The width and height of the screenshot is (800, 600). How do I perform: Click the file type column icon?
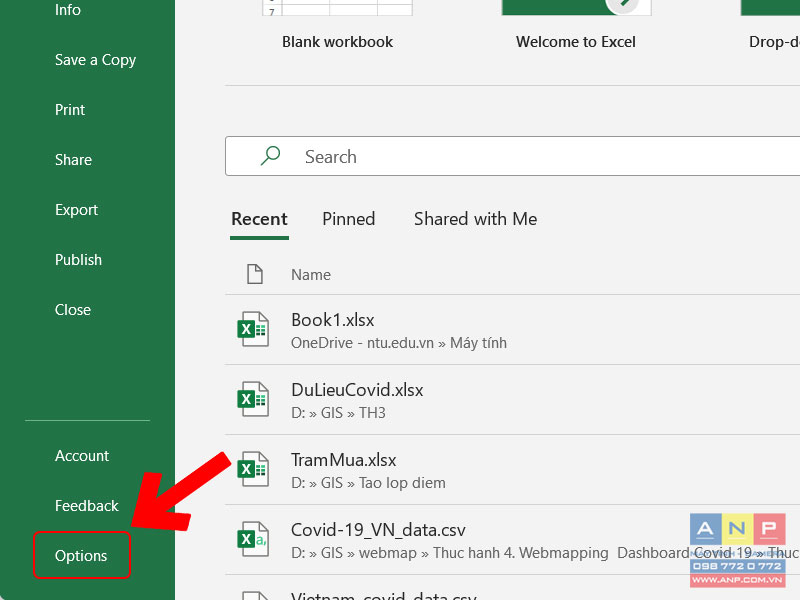[255, 274]
